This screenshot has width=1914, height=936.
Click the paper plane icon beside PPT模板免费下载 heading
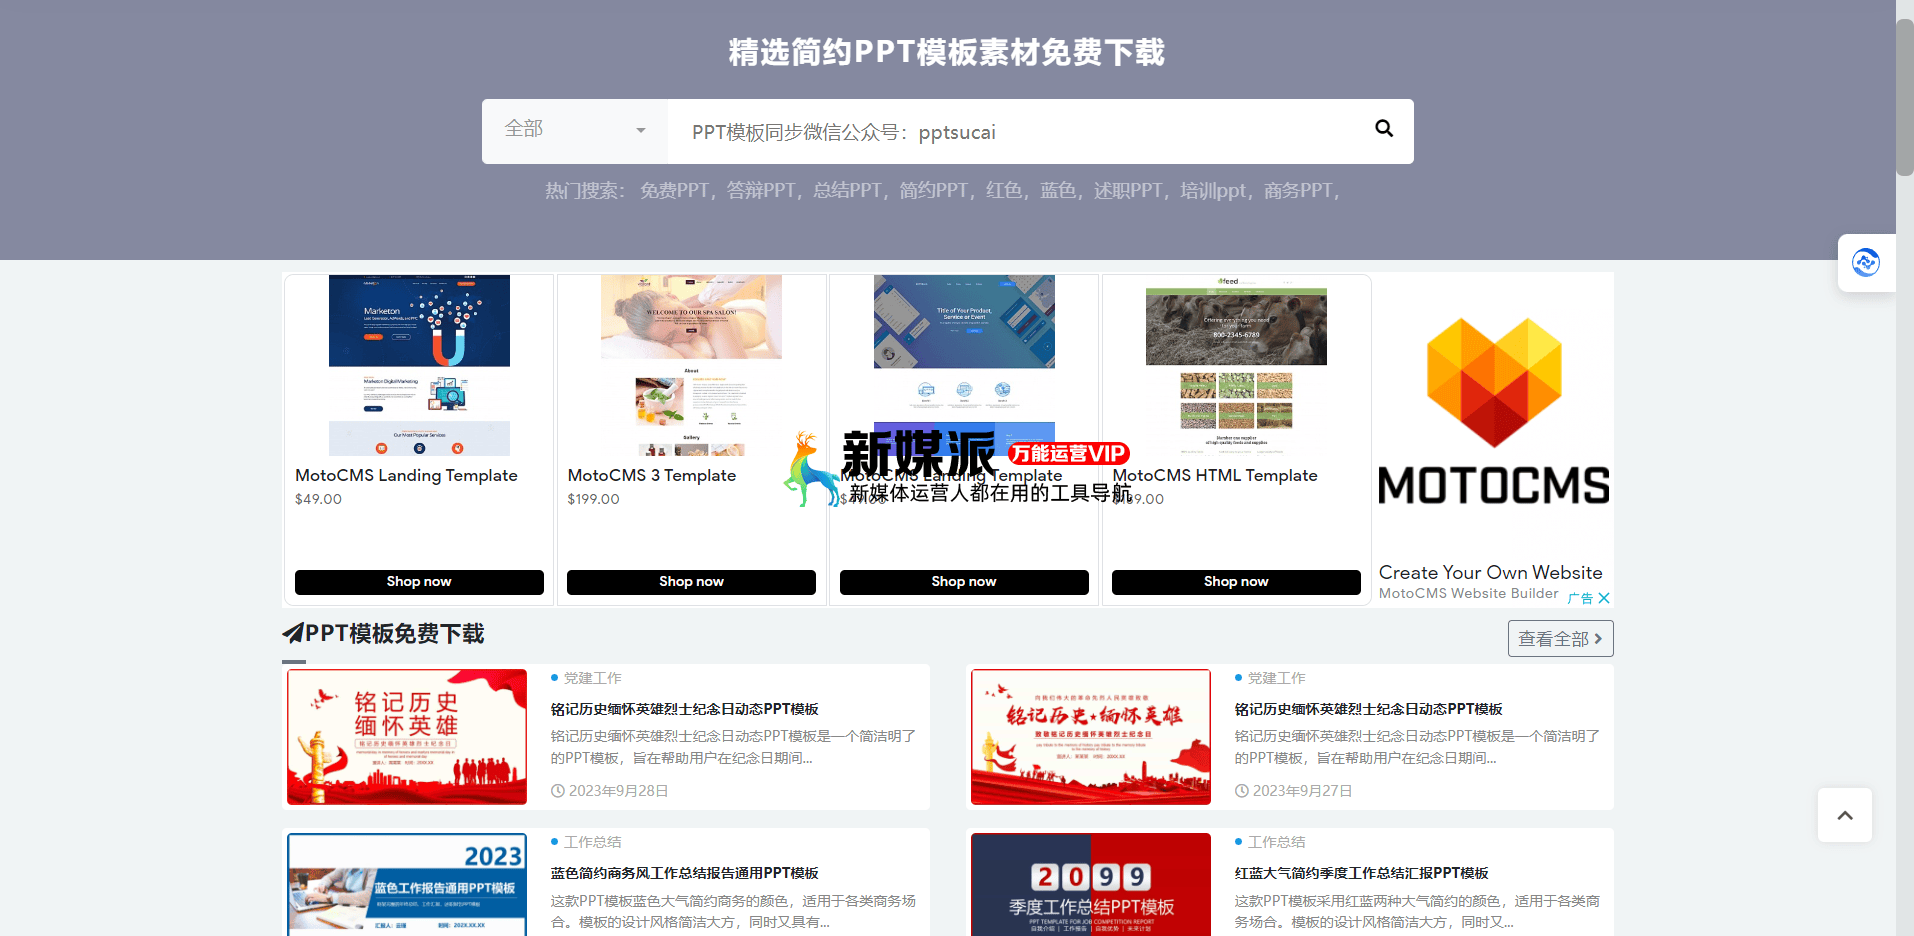pos(293,632)
